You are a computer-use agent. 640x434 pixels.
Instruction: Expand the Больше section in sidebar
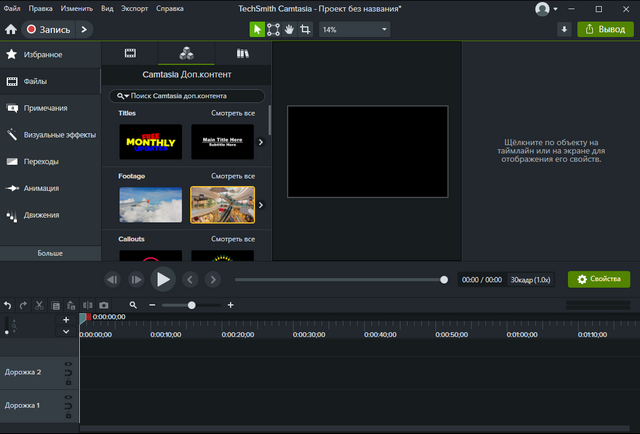pyautogui.click(x=50, y=254)
